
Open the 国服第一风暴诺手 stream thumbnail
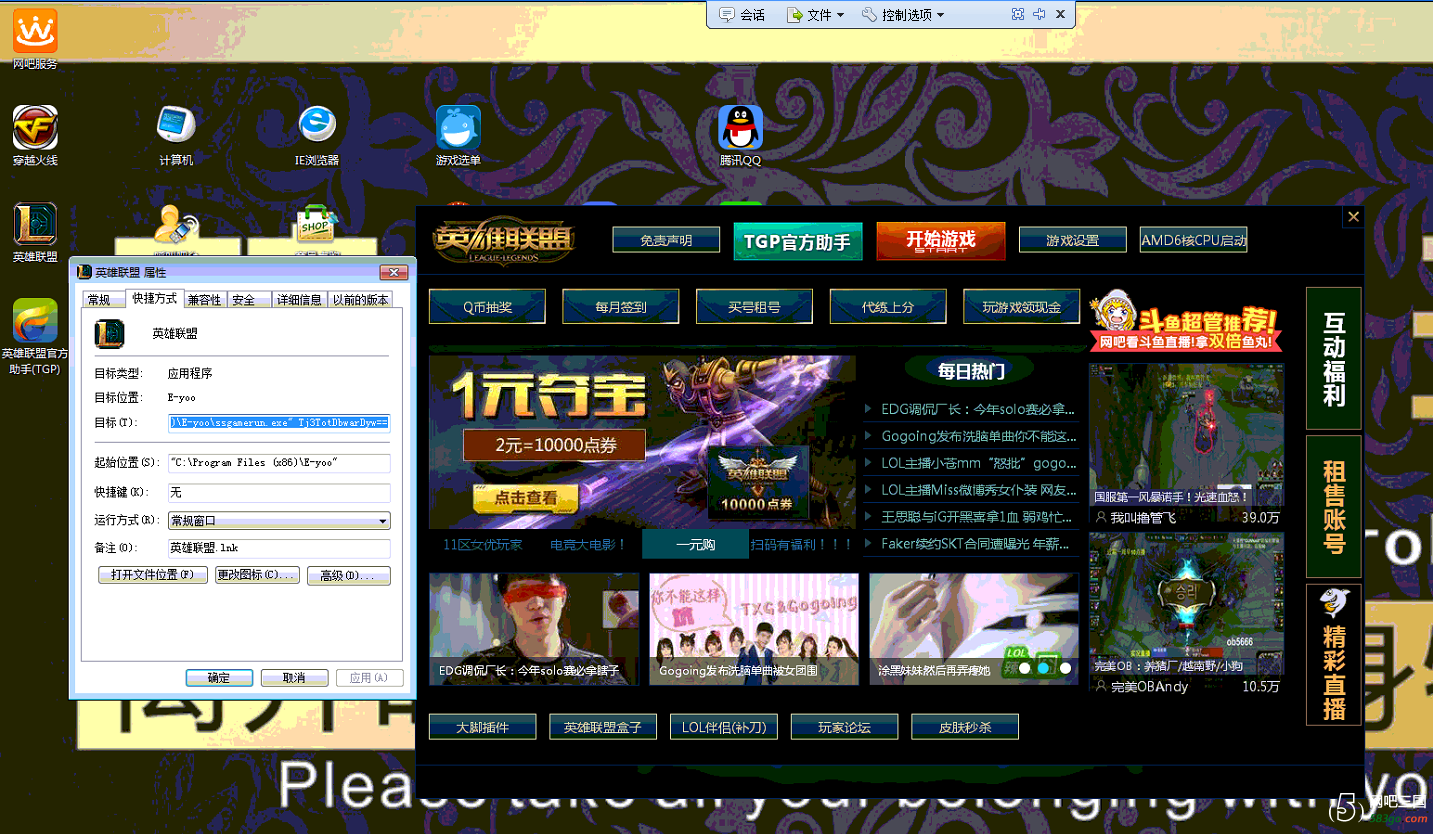click(x=1186, y=436)
